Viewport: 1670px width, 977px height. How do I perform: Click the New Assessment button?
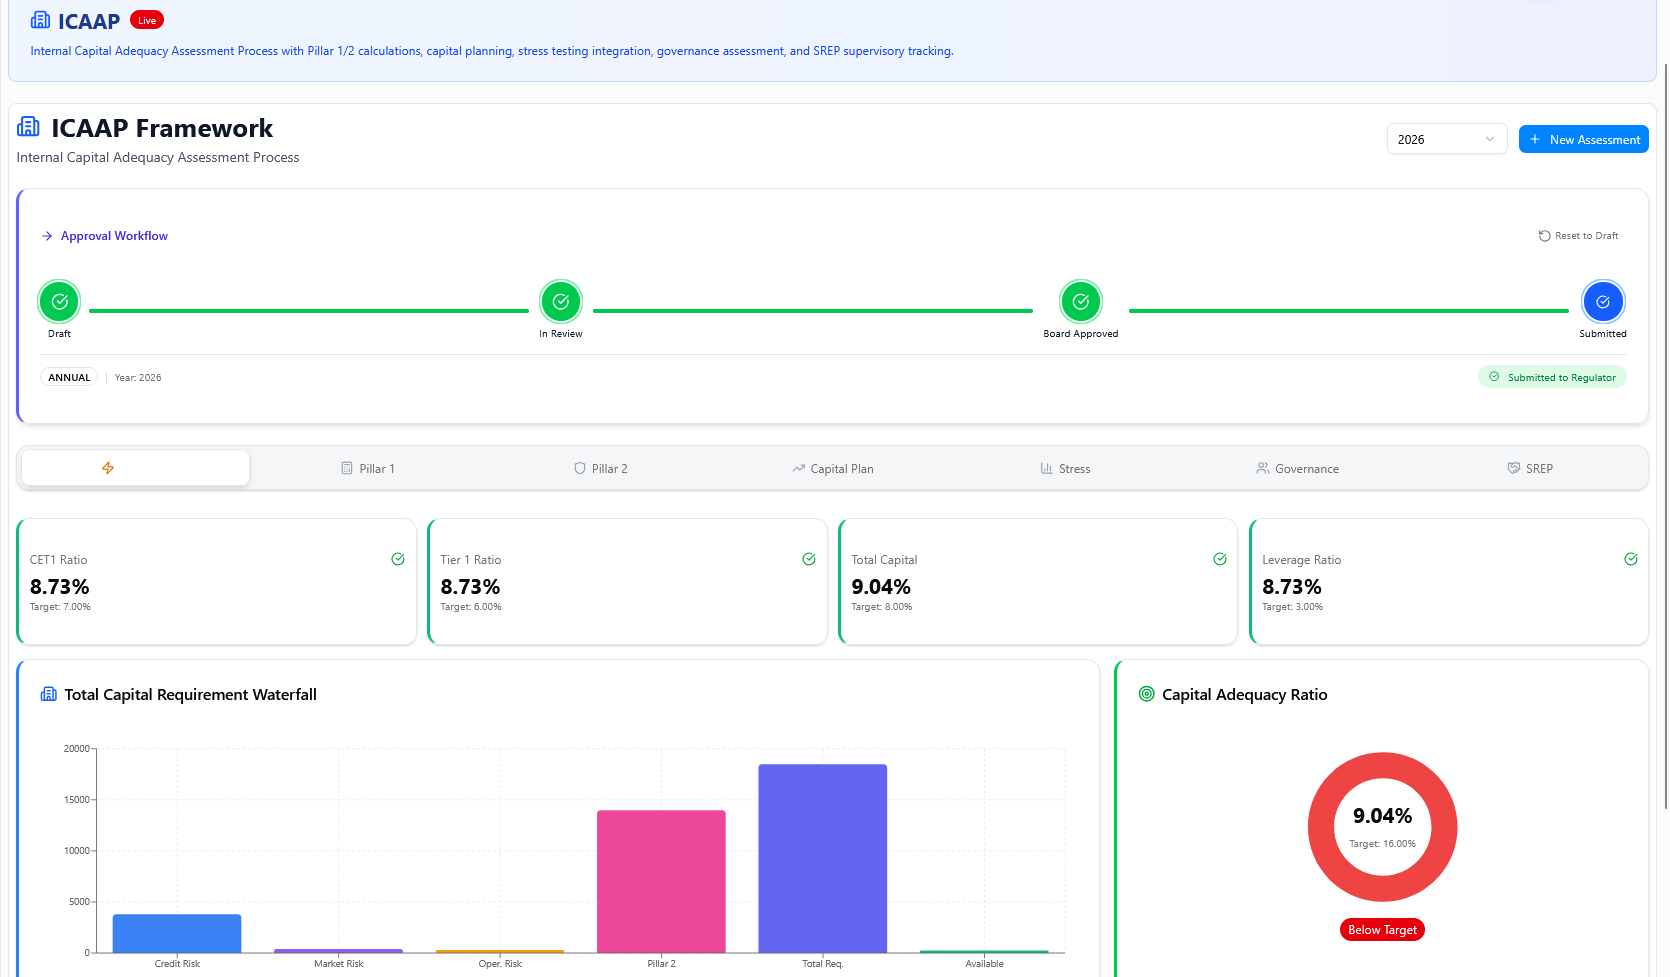(1583, 139)
